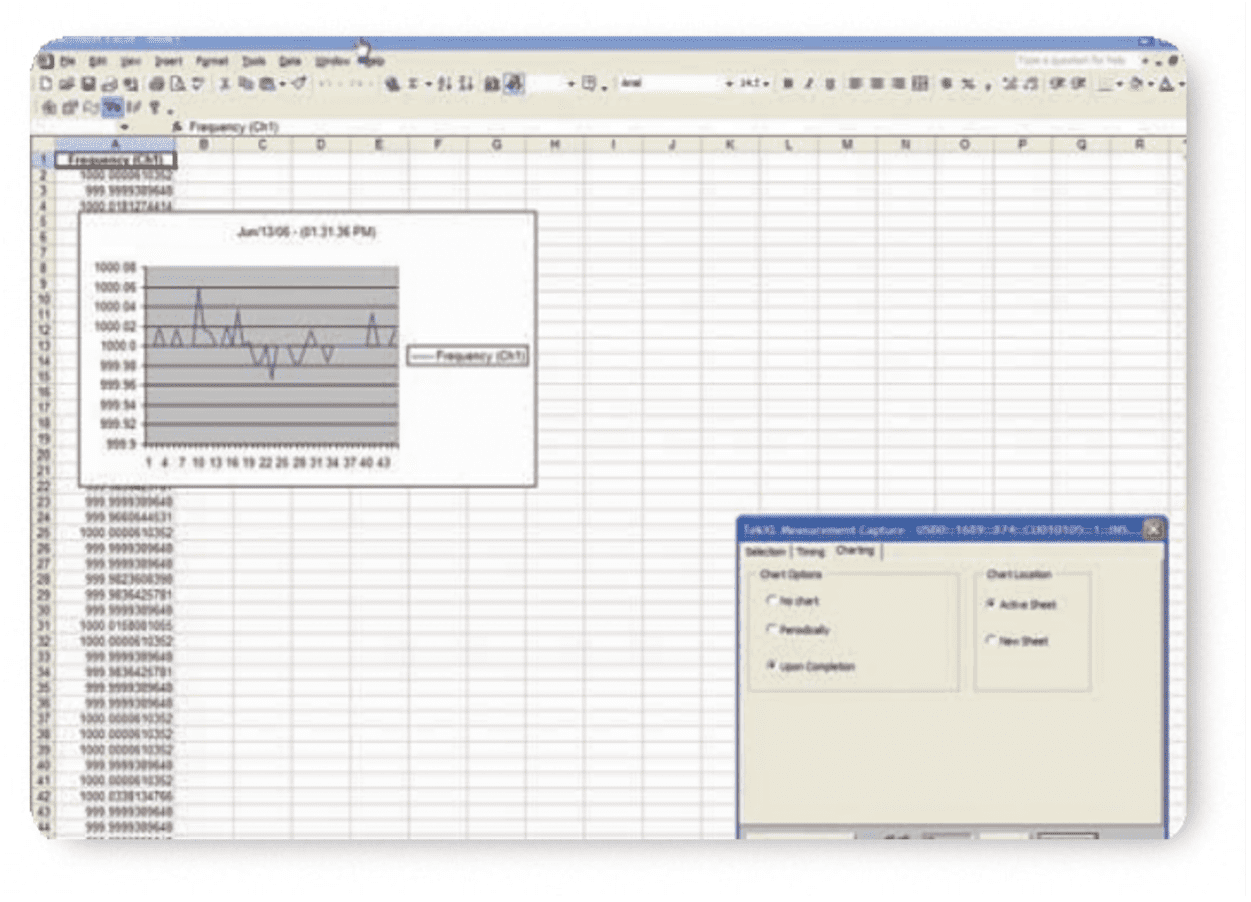Click the 'Frequency (Ch1)' chart legend entry
The width and height of the screenshot is (1251, 902).
467,356
